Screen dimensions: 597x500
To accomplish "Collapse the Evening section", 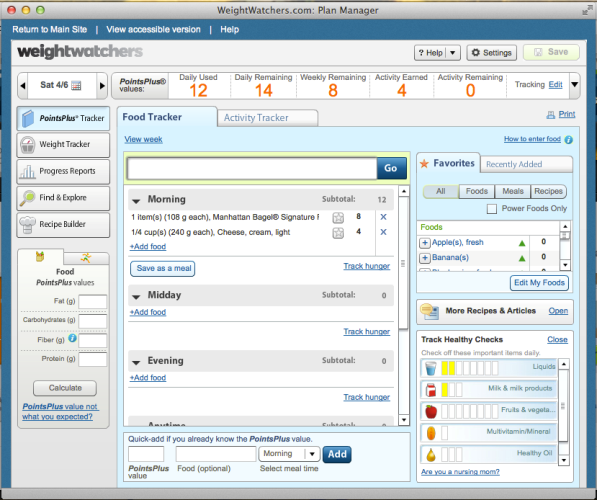I will tap(136, 362).
